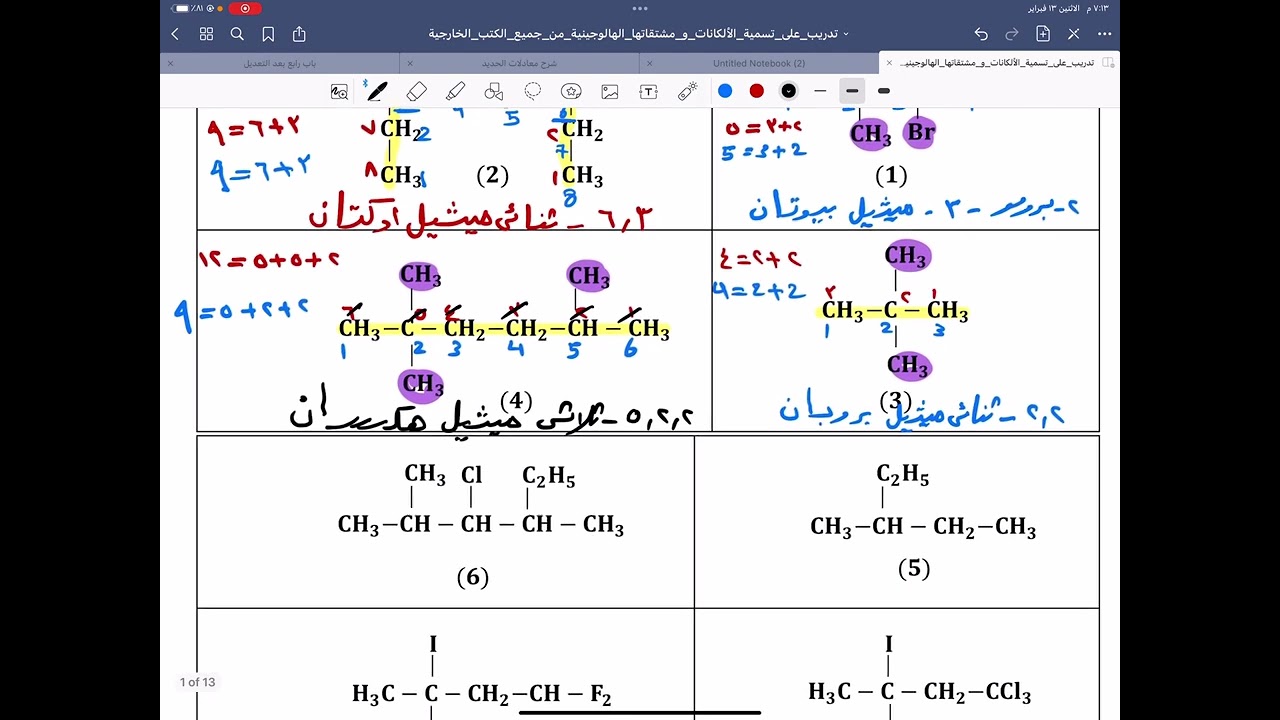Click the structure number (2) label

pyautogui.click(x=492, y=176)
